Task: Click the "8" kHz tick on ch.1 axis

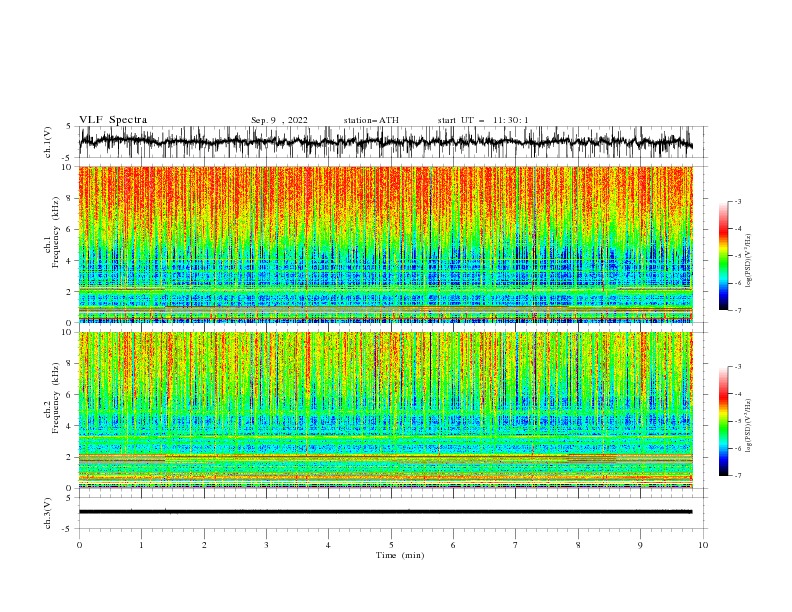Action: [x=70, y=198]
